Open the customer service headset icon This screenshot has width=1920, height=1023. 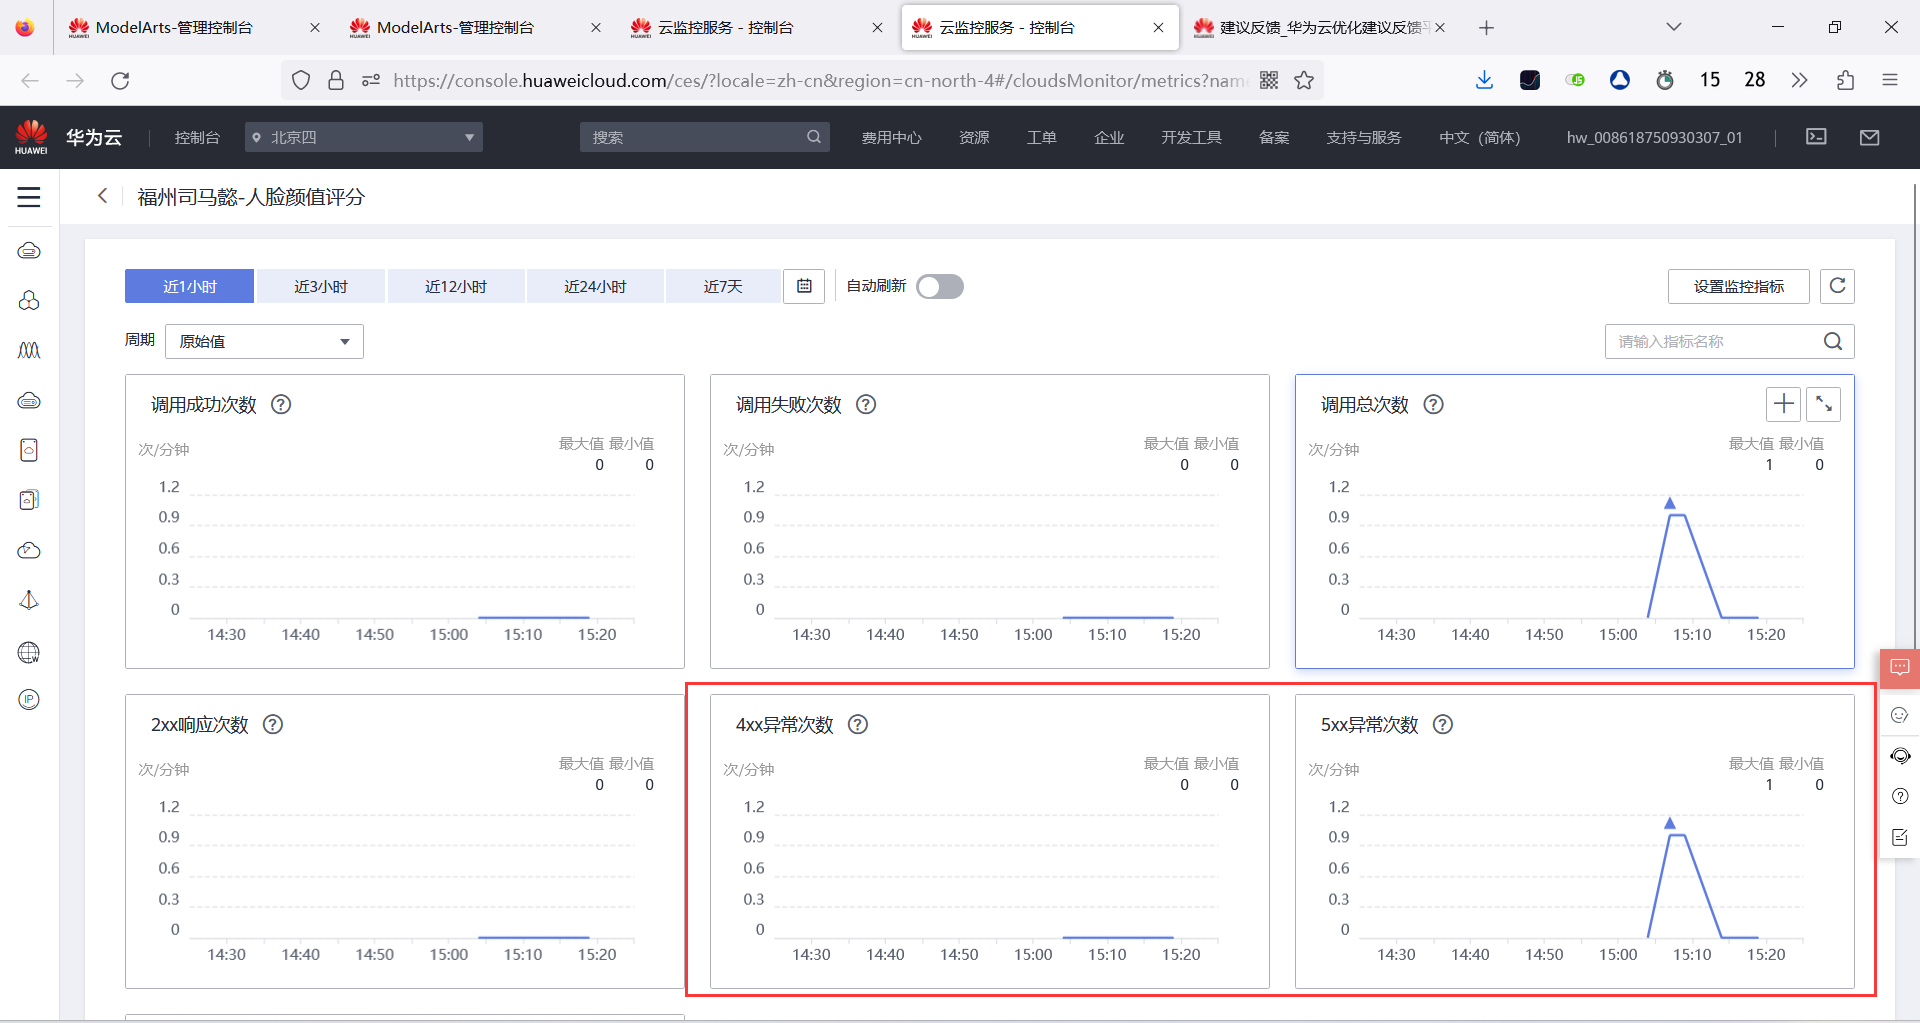[x=1900, y=756]
